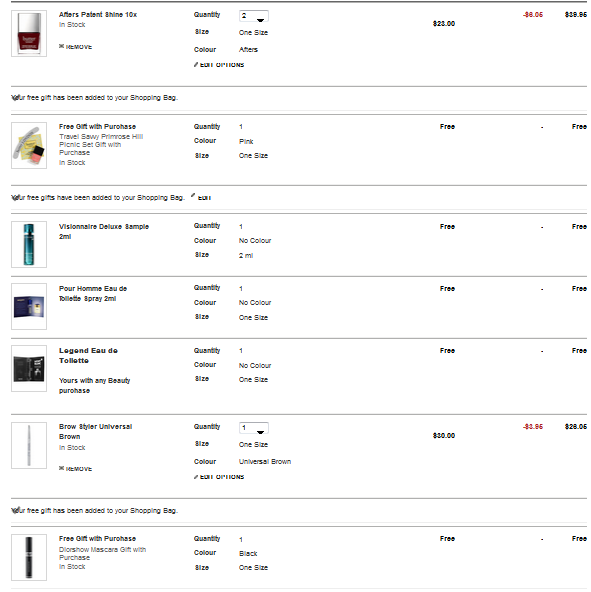Click the Visionnaire Deluxe Sample thumbnail
The height and width of the screenshot is (592, 591).
coord(29,245)
